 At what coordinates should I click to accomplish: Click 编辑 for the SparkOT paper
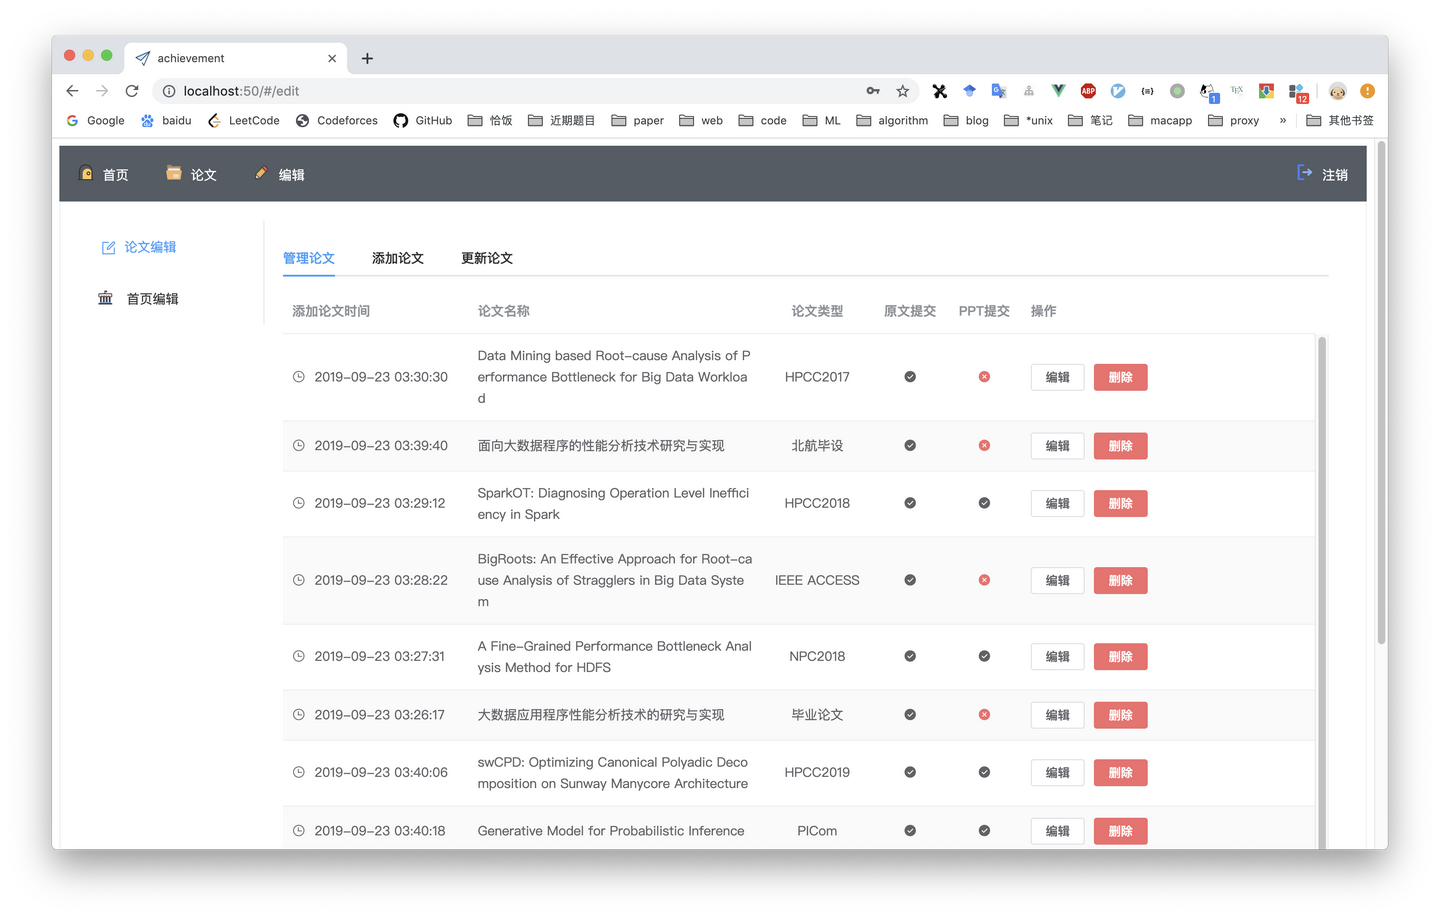click(x=1057, y=503)
